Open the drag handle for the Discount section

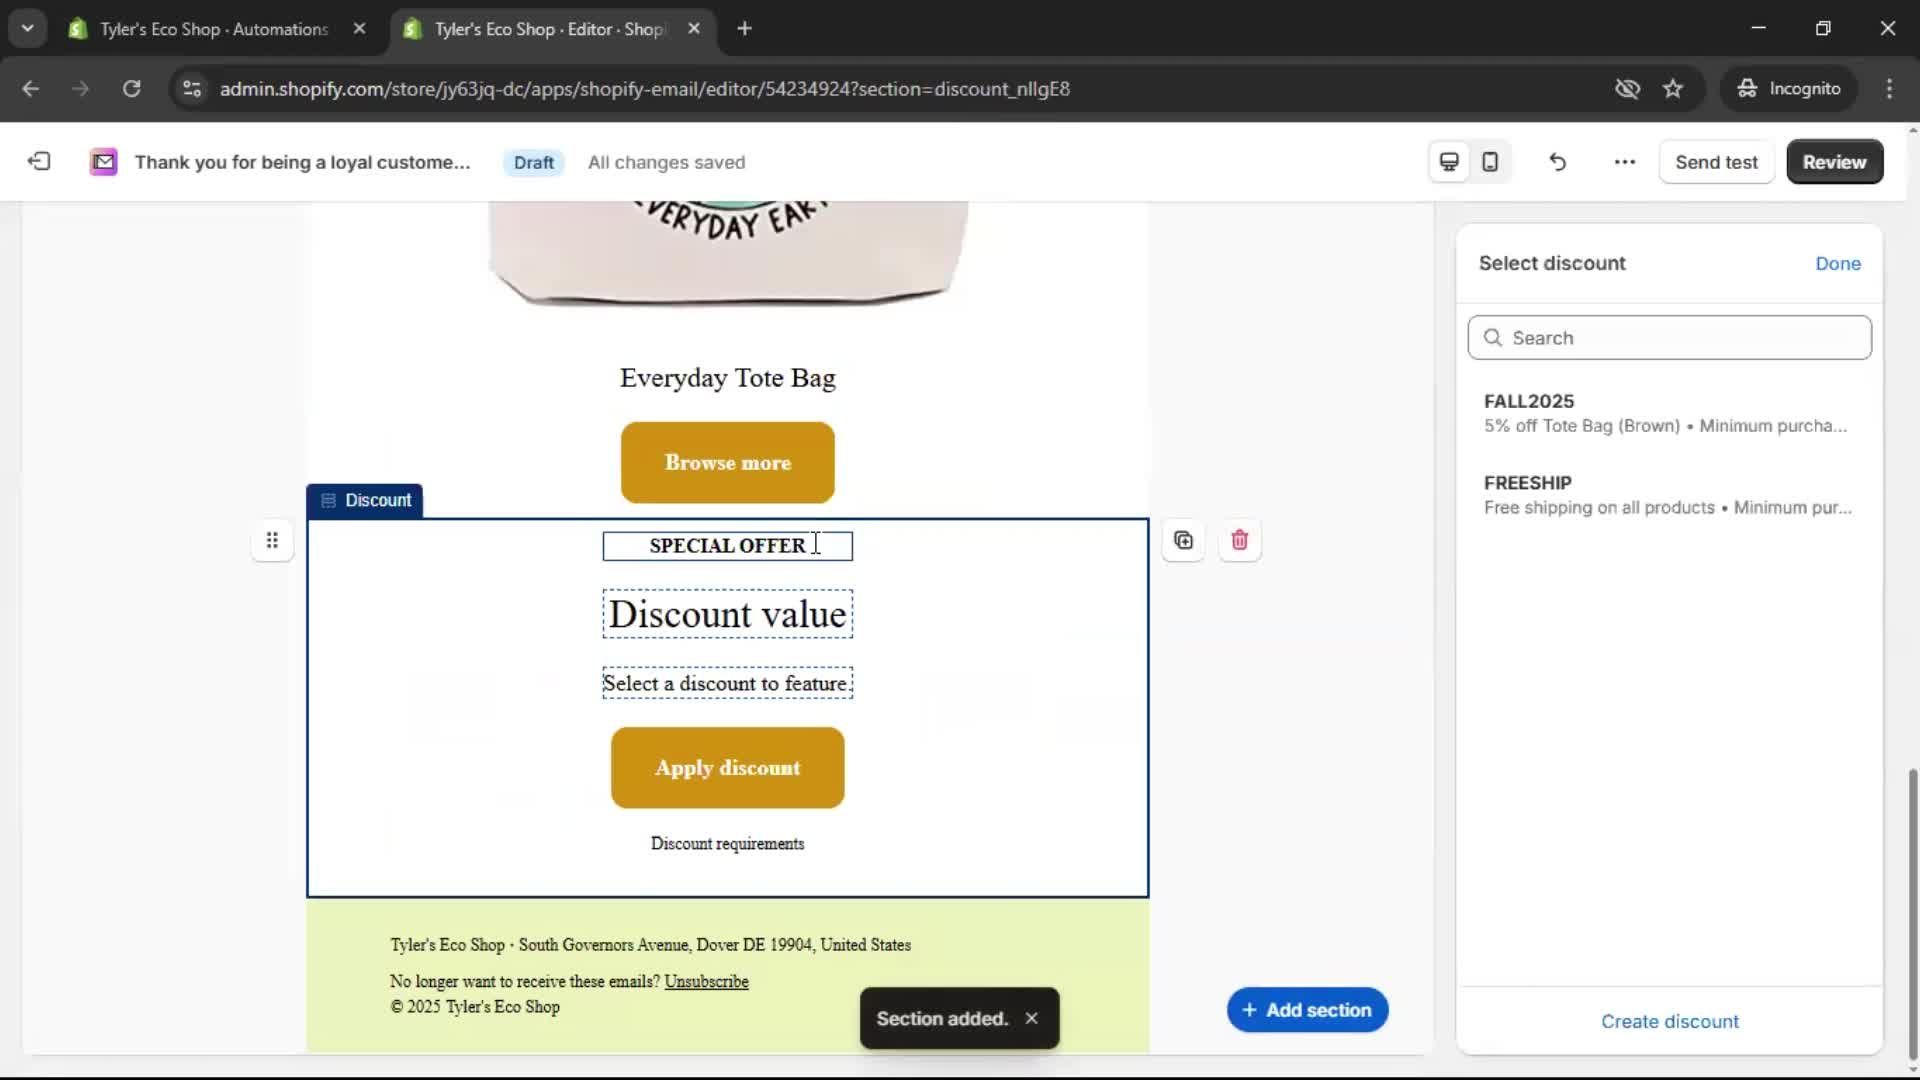pyautogui.click(x=271, y=539)
